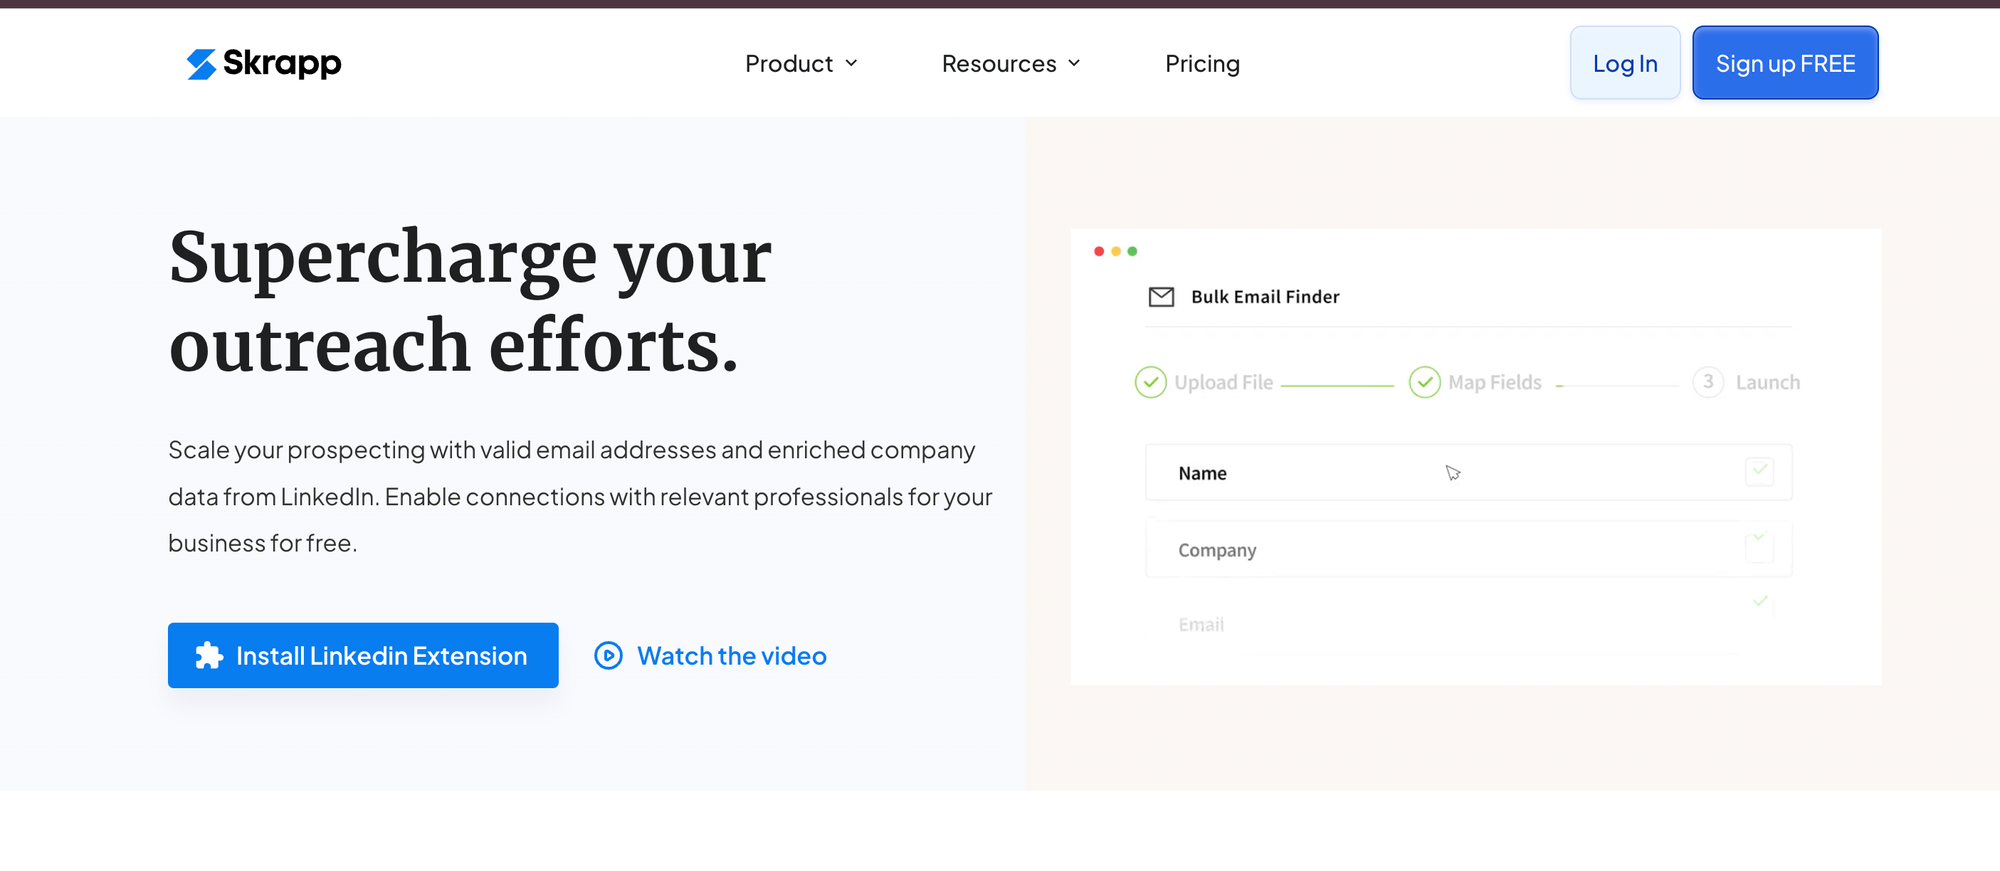
Task: Go to the Pricing page
Action: coord(1202,64)
